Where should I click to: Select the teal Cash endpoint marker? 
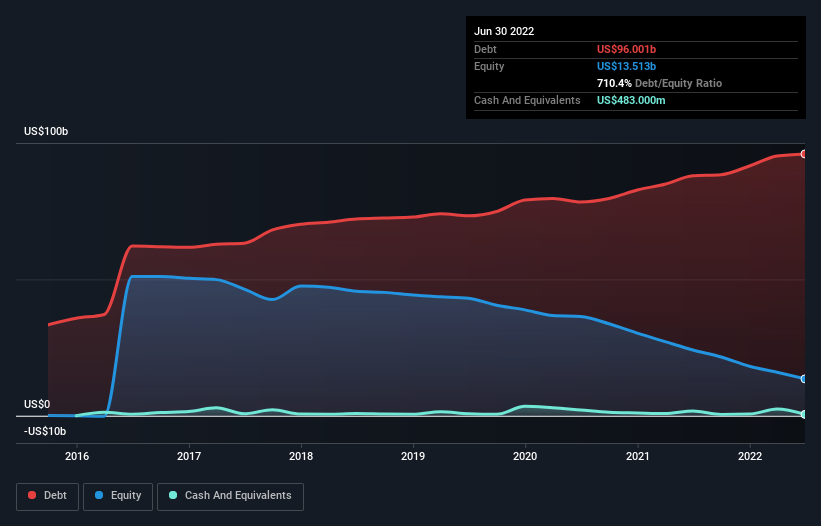(804, 414)
